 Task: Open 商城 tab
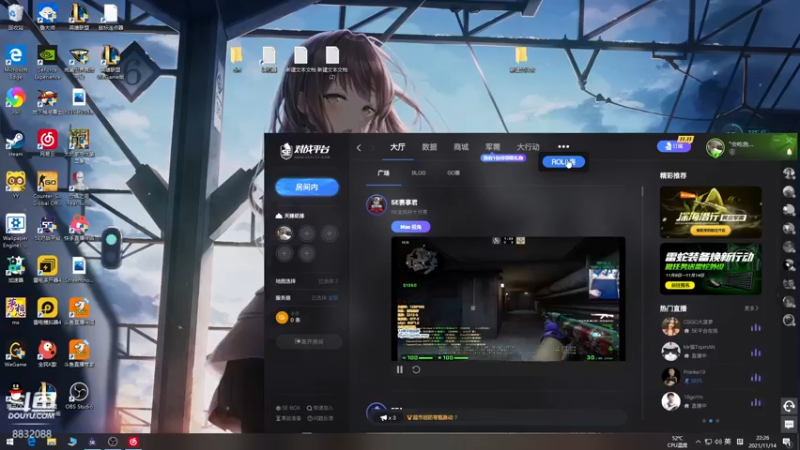pyautogui.click(x=461, y=147)
